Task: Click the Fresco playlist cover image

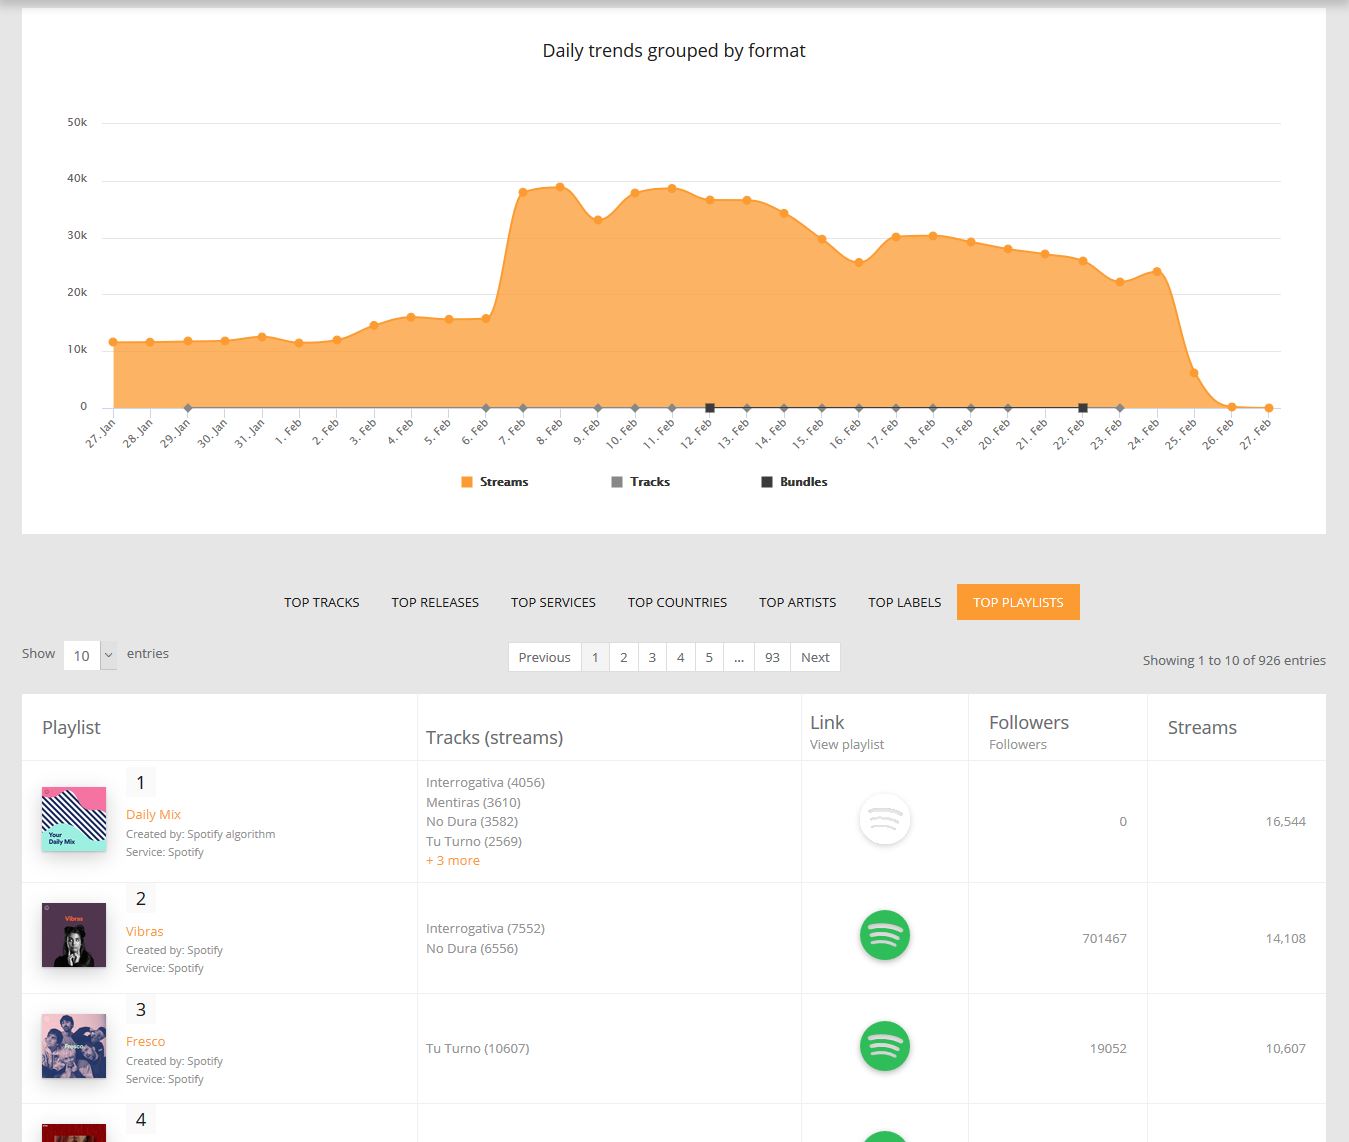Action: [x=74, y=1046]
